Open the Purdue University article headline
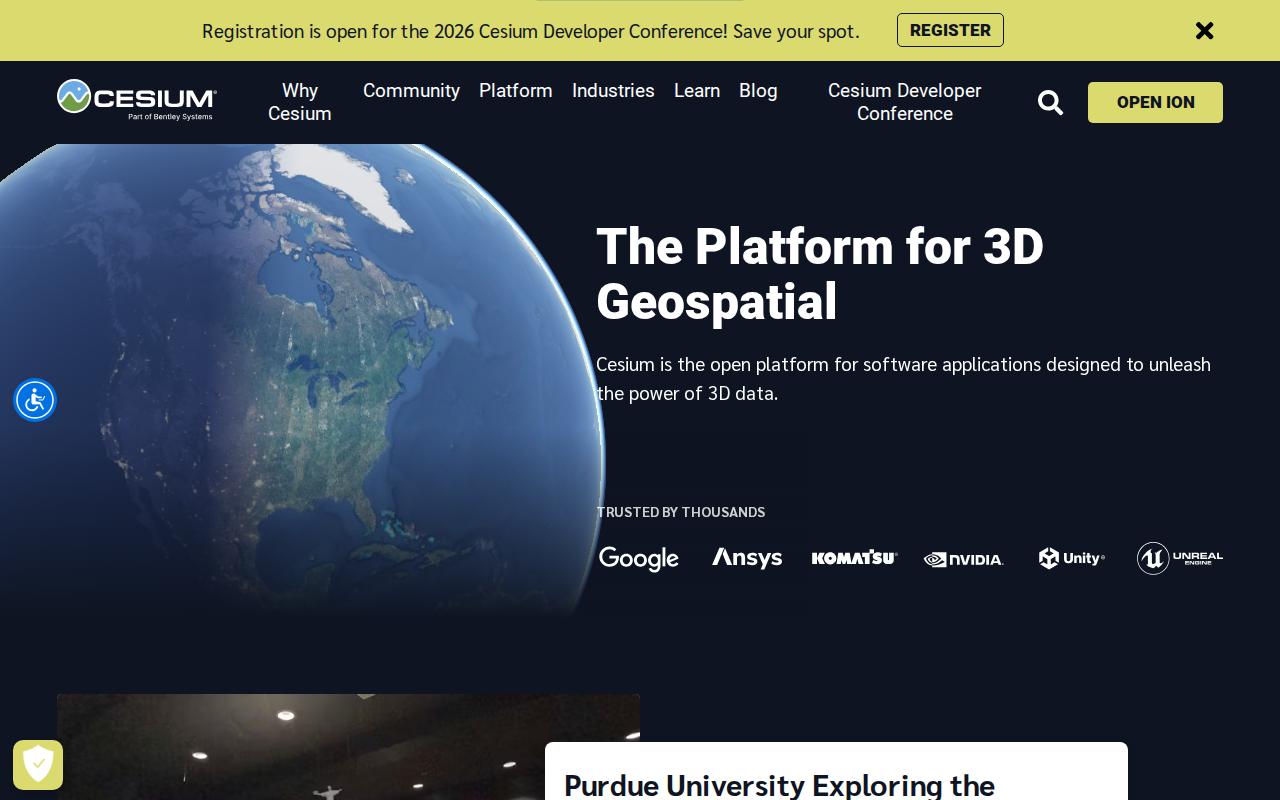 [x=780, y=784]
